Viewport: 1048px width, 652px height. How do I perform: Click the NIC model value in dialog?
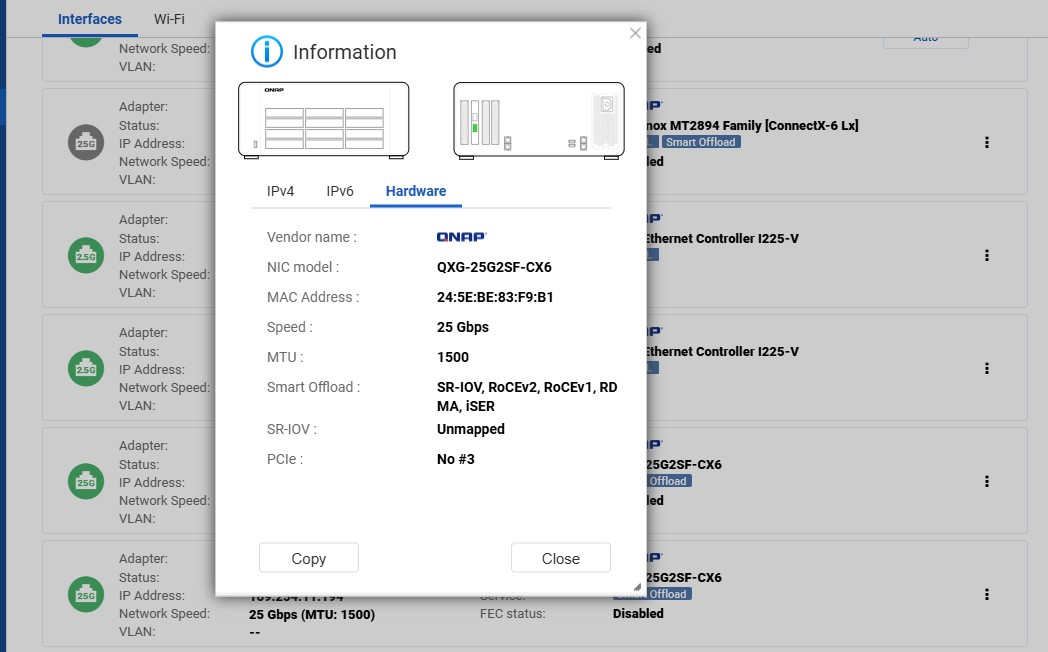coord(494,267)
